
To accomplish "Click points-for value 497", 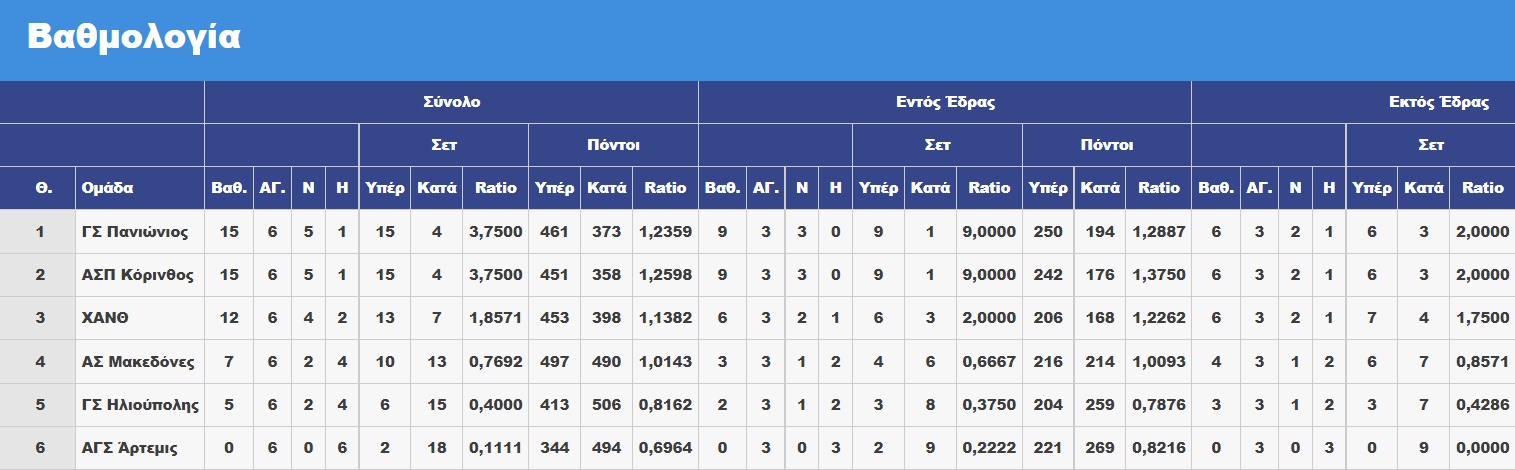I will point(554,362).
